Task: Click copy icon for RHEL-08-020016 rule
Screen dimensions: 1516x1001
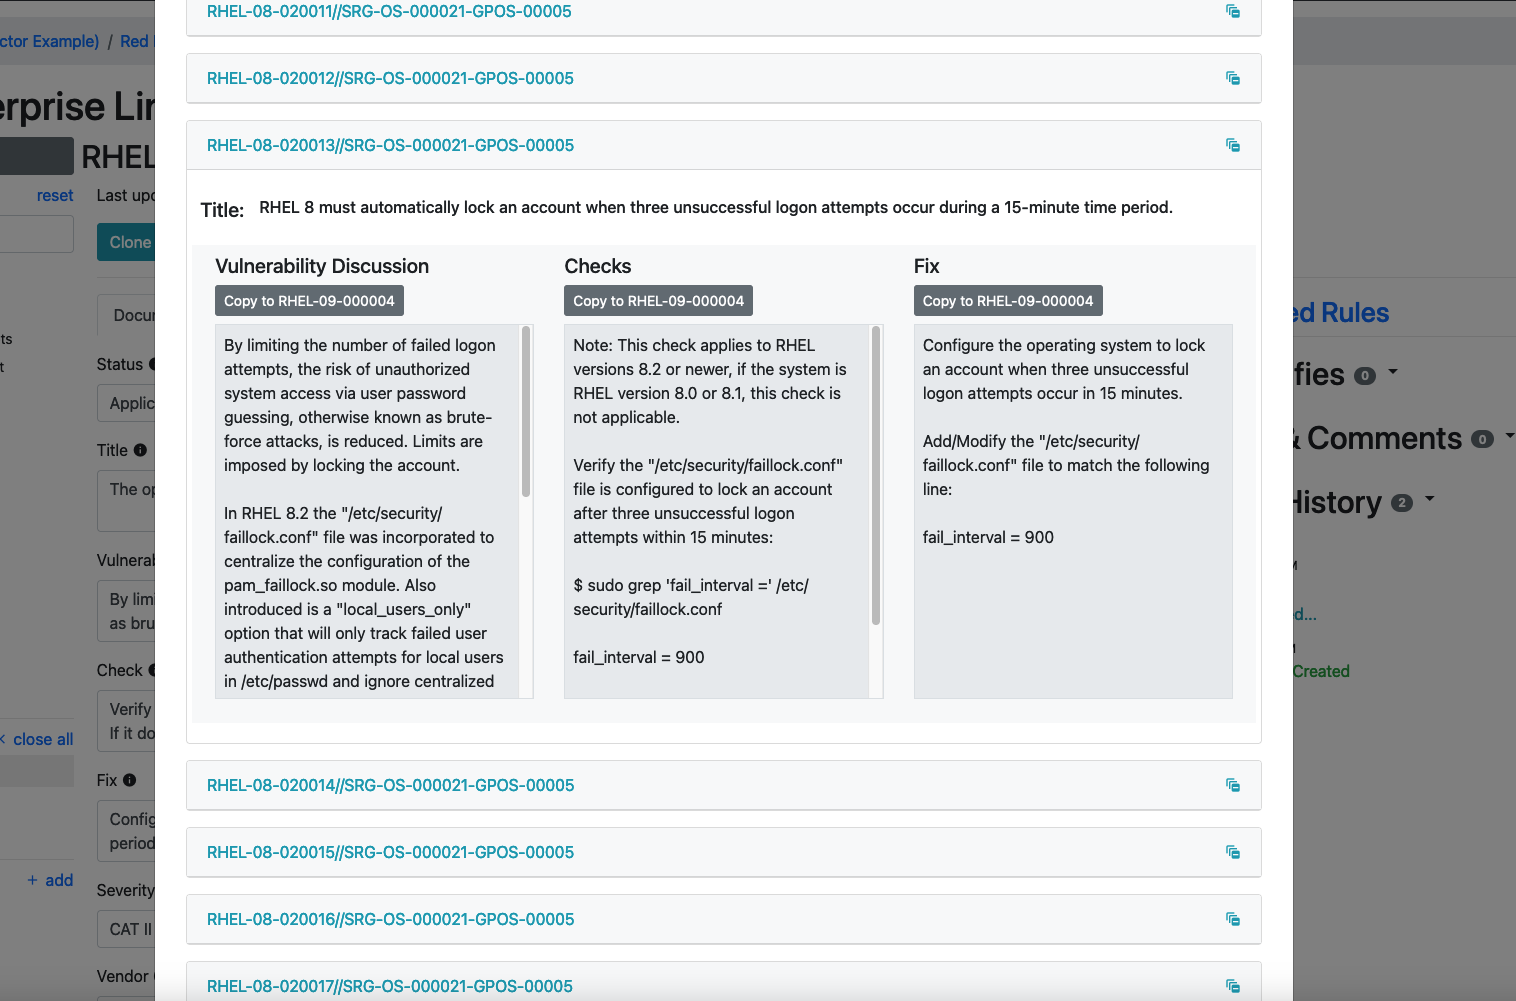Action: [1232, 919]
